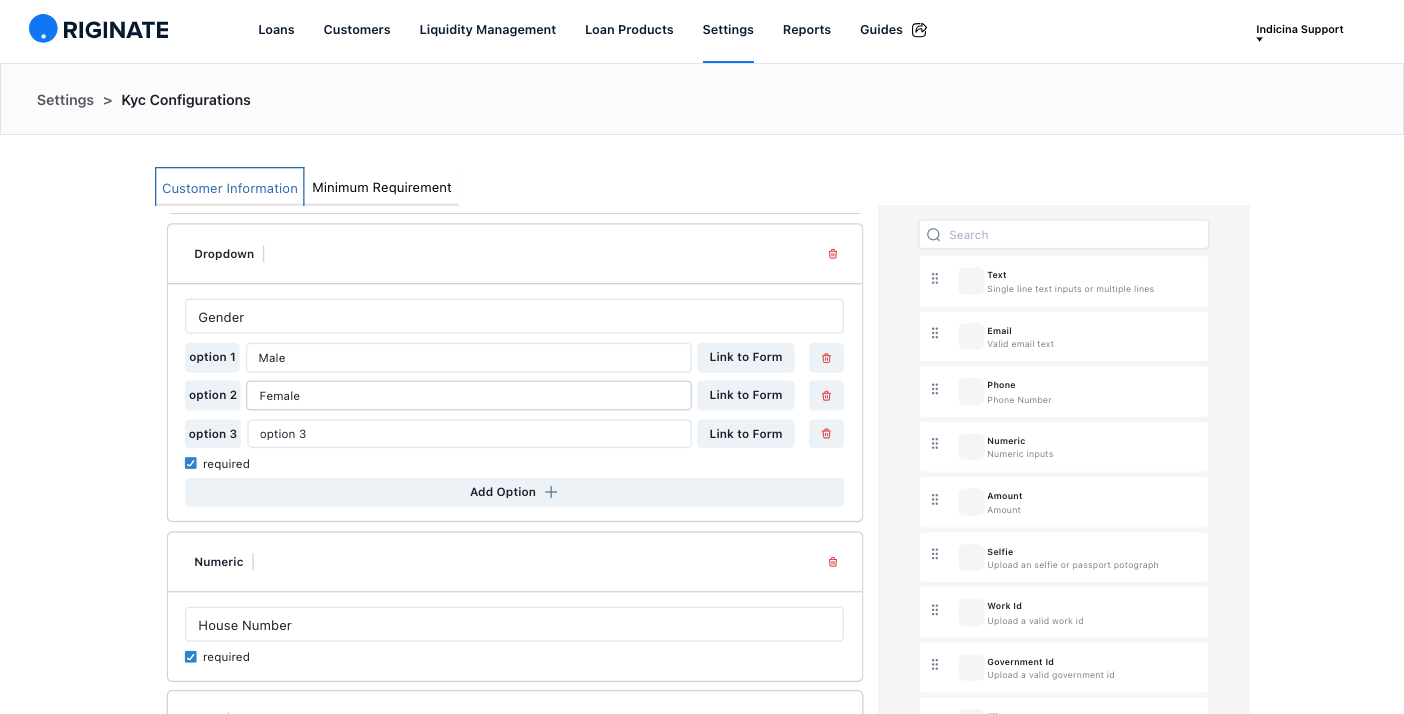Click the drag handle for Selfie field
This screenshot has width=1404, height=714.
[x=935, y=555]
